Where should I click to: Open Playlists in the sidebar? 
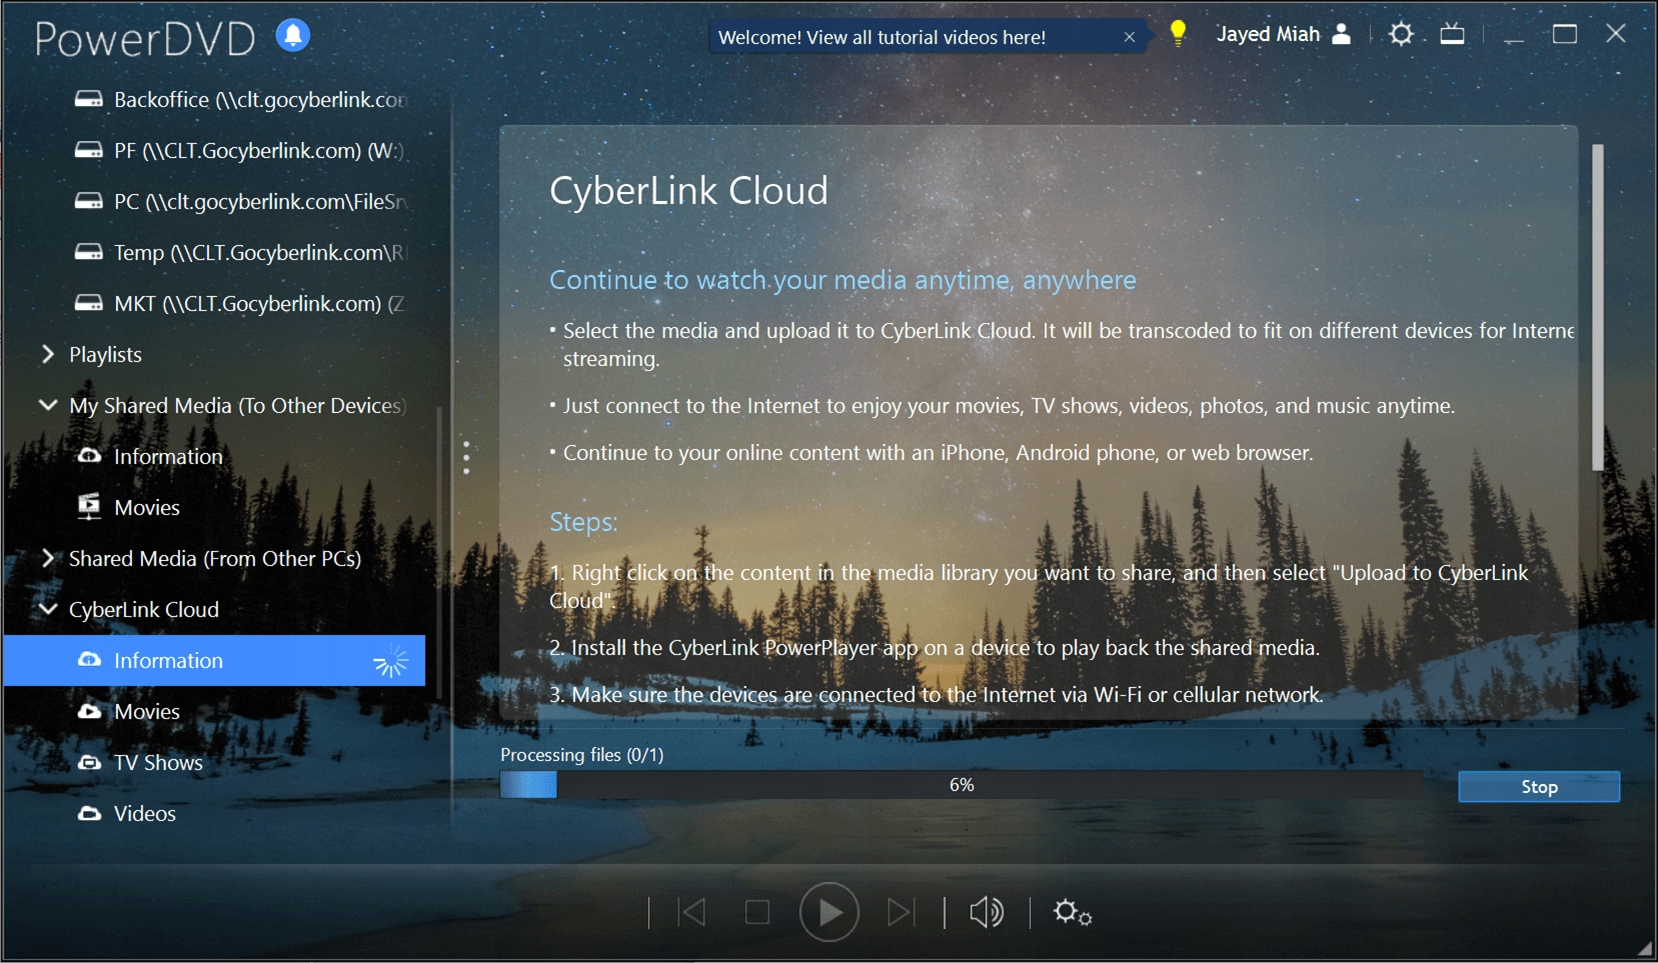[x=105, y=354]
